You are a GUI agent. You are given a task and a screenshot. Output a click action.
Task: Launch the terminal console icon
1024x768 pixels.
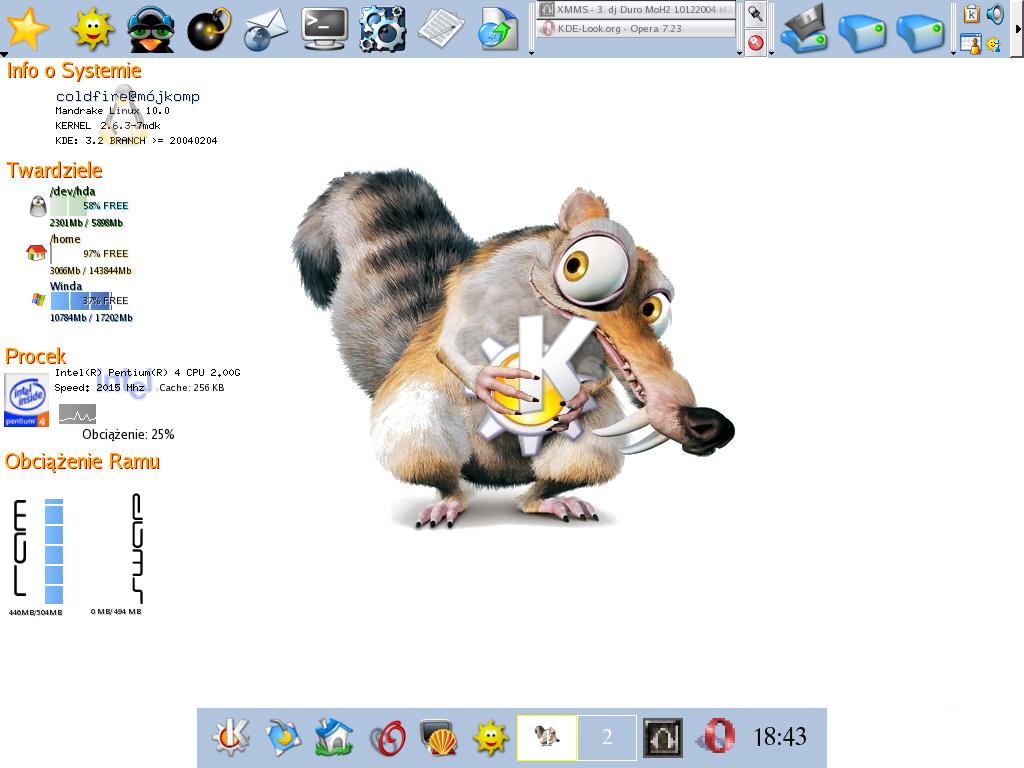click(x=325, y=29)
